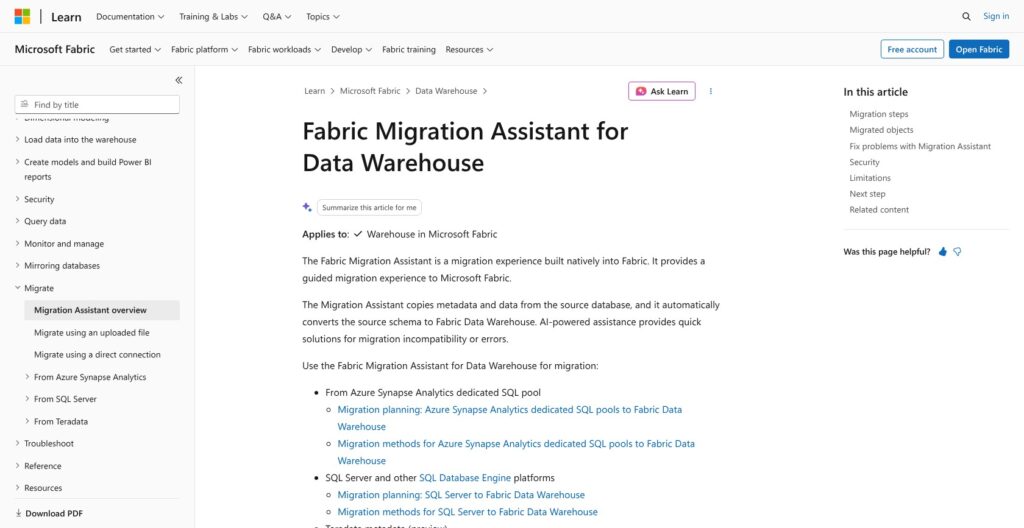Screen dimensions: 1024x528
Task: Click the Microsoft Fabric product title
Action: [x=55, y=49]
